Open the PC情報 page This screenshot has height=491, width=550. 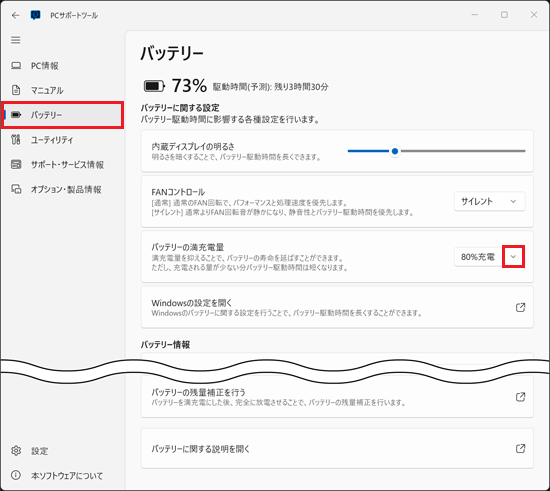point(62,66)
